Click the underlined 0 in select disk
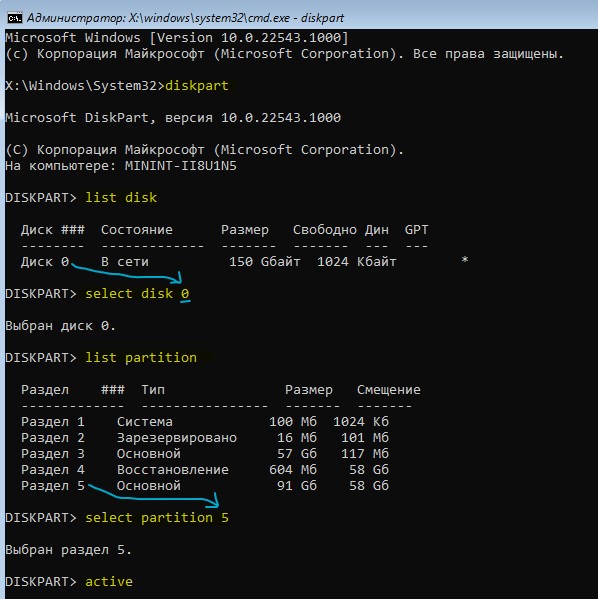The height and width of the screenshot is (599, 598). point(185,294)
